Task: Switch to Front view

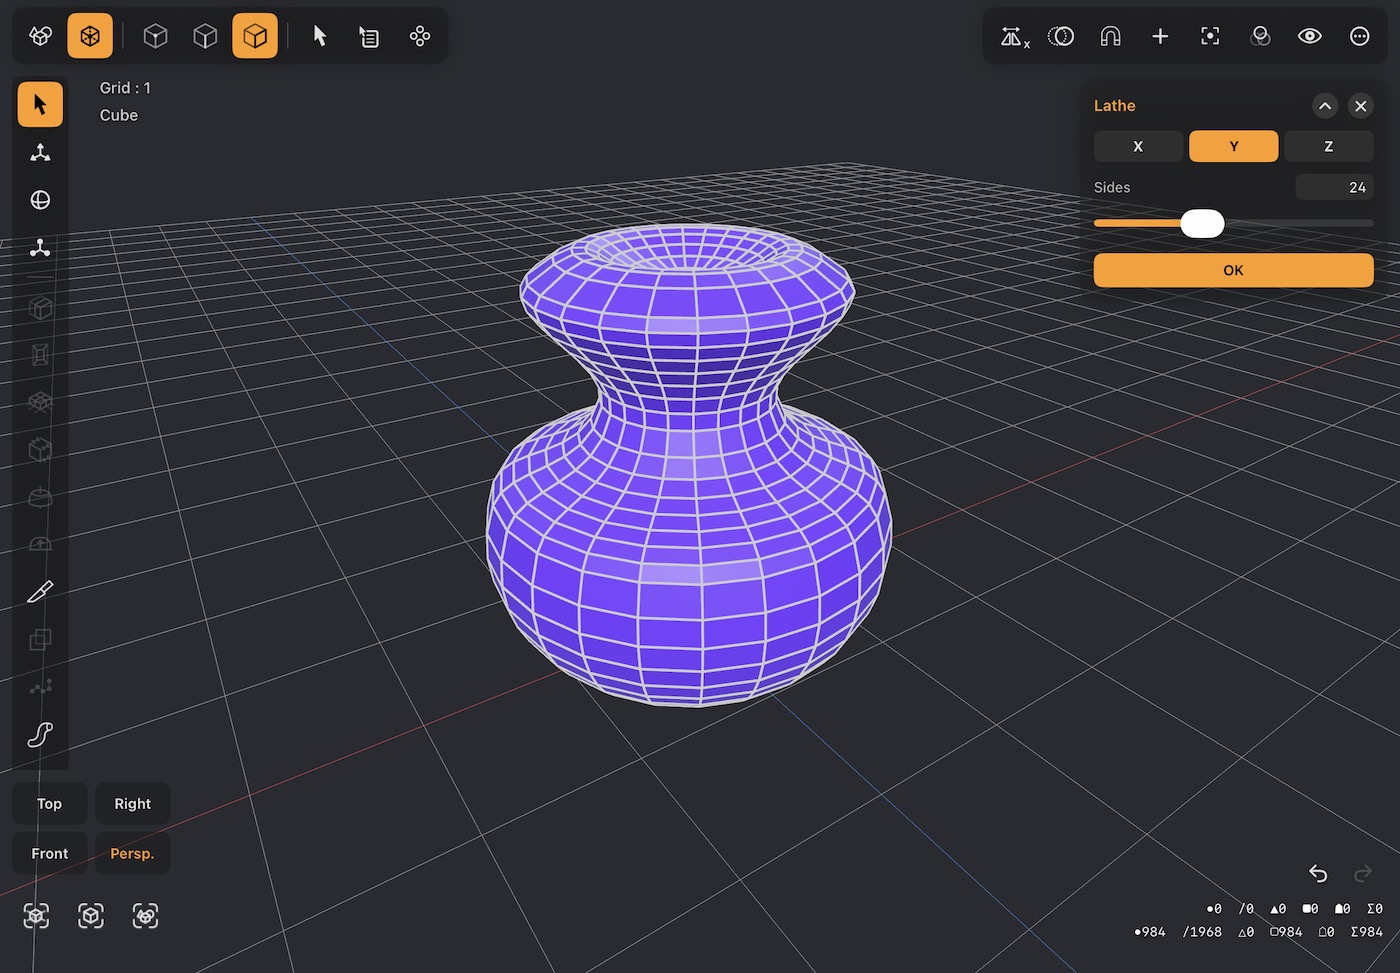Action: (50, 854)
